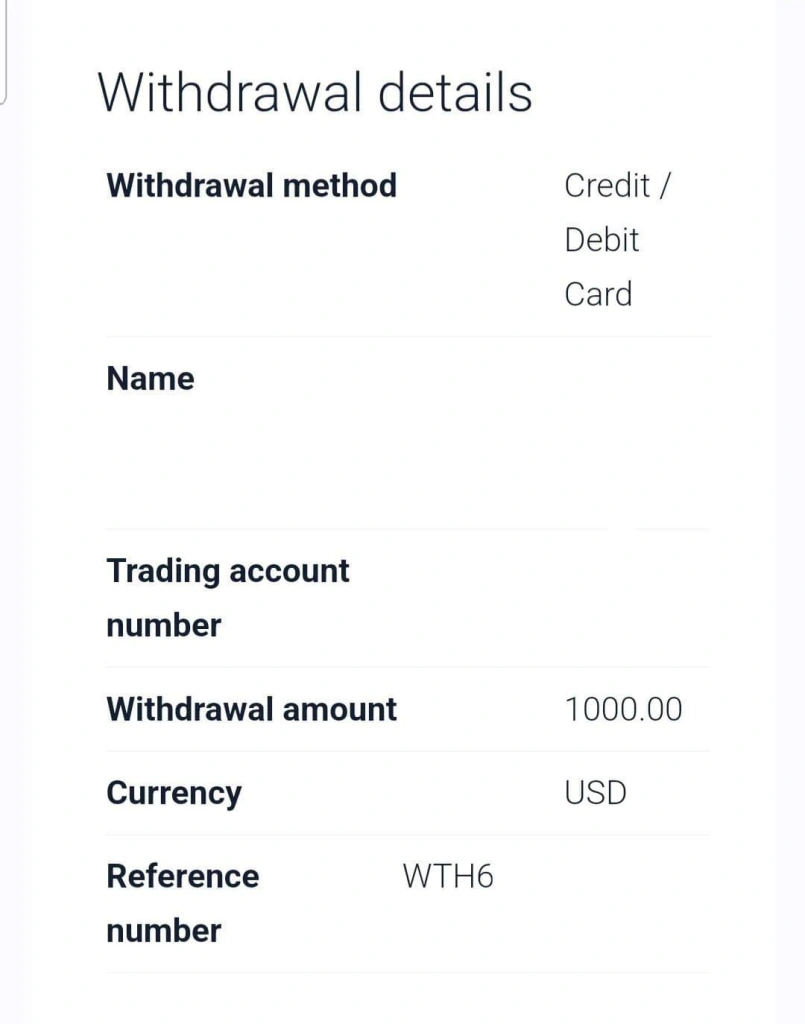
Task: Select the Name field label
Action: (150, 379)
